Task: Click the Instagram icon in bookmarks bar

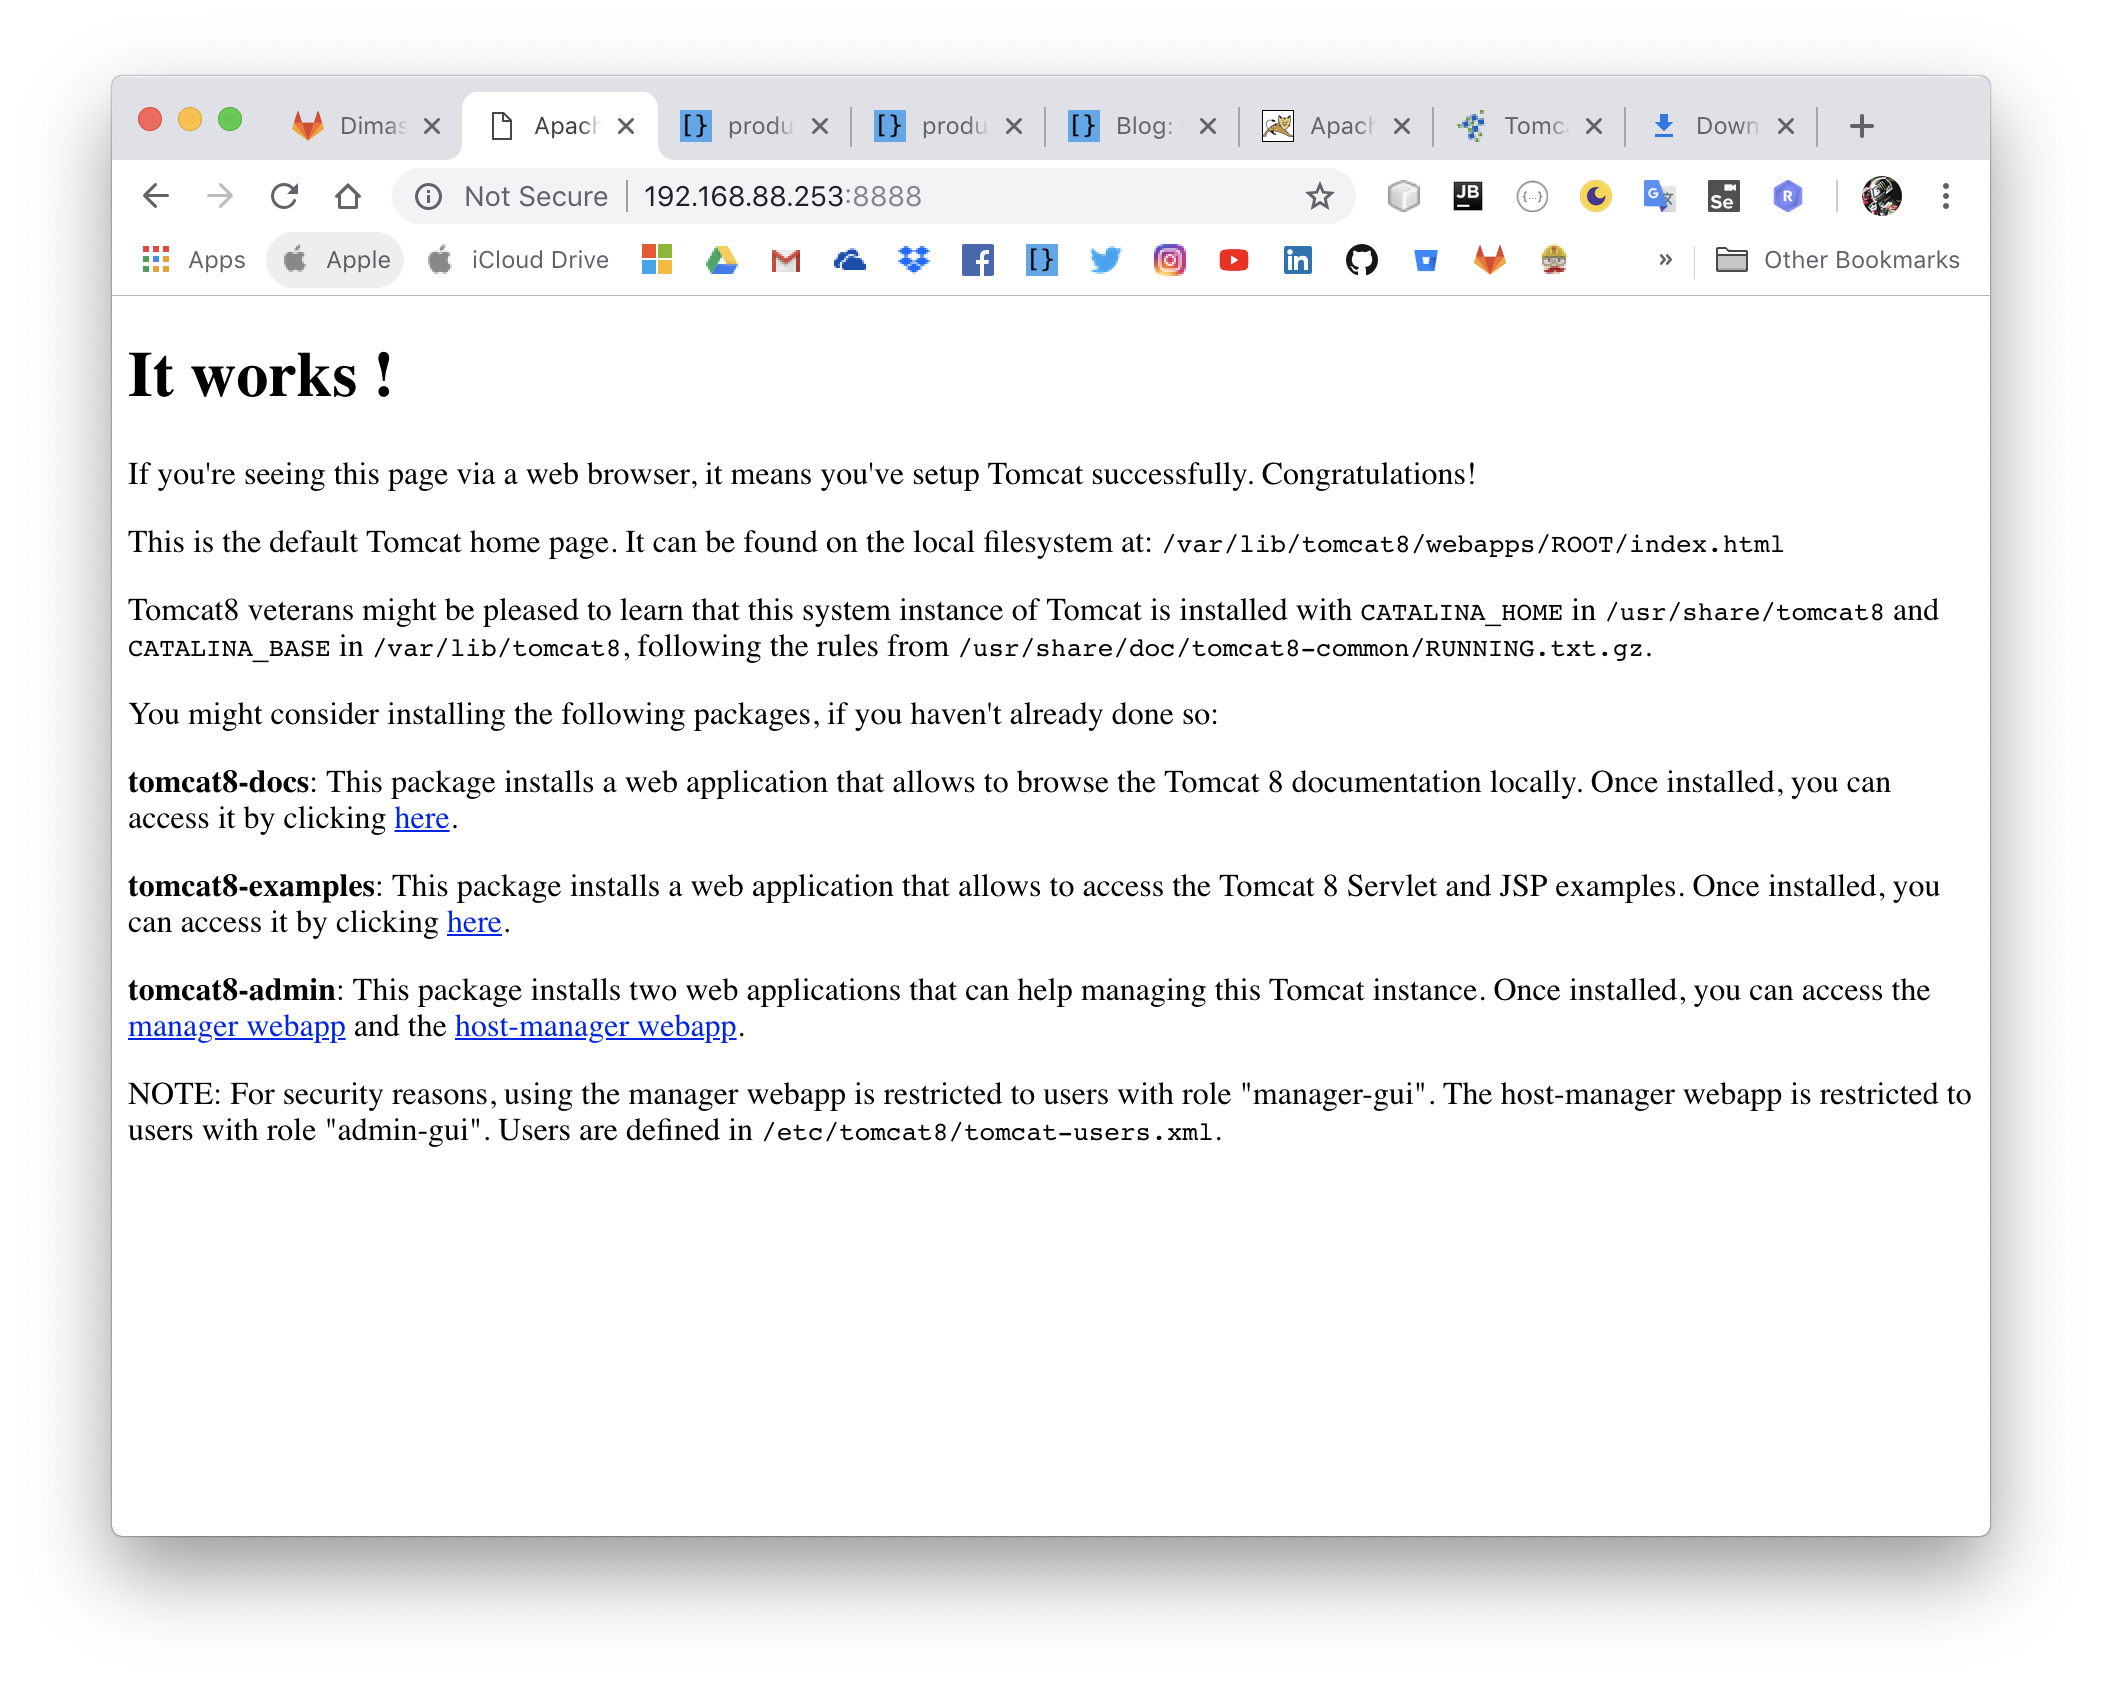Action: pyautogui.click(x=1169, y=259)
